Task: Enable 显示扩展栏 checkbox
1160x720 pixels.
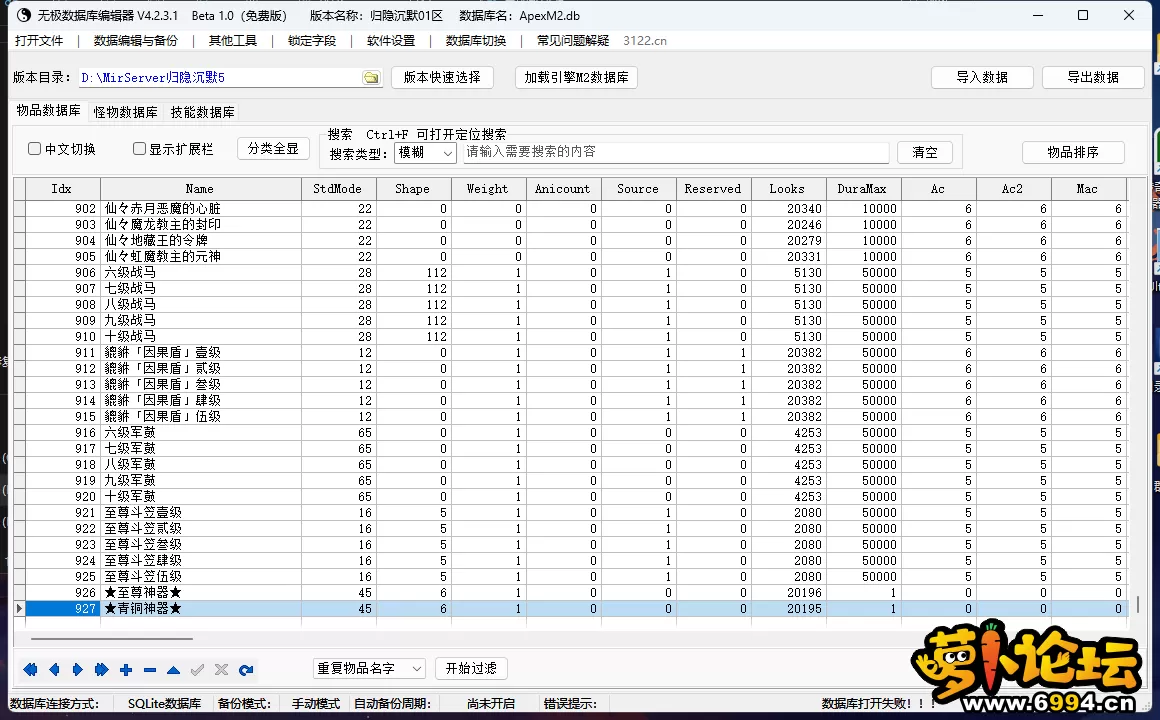Action: pos(139,149)
